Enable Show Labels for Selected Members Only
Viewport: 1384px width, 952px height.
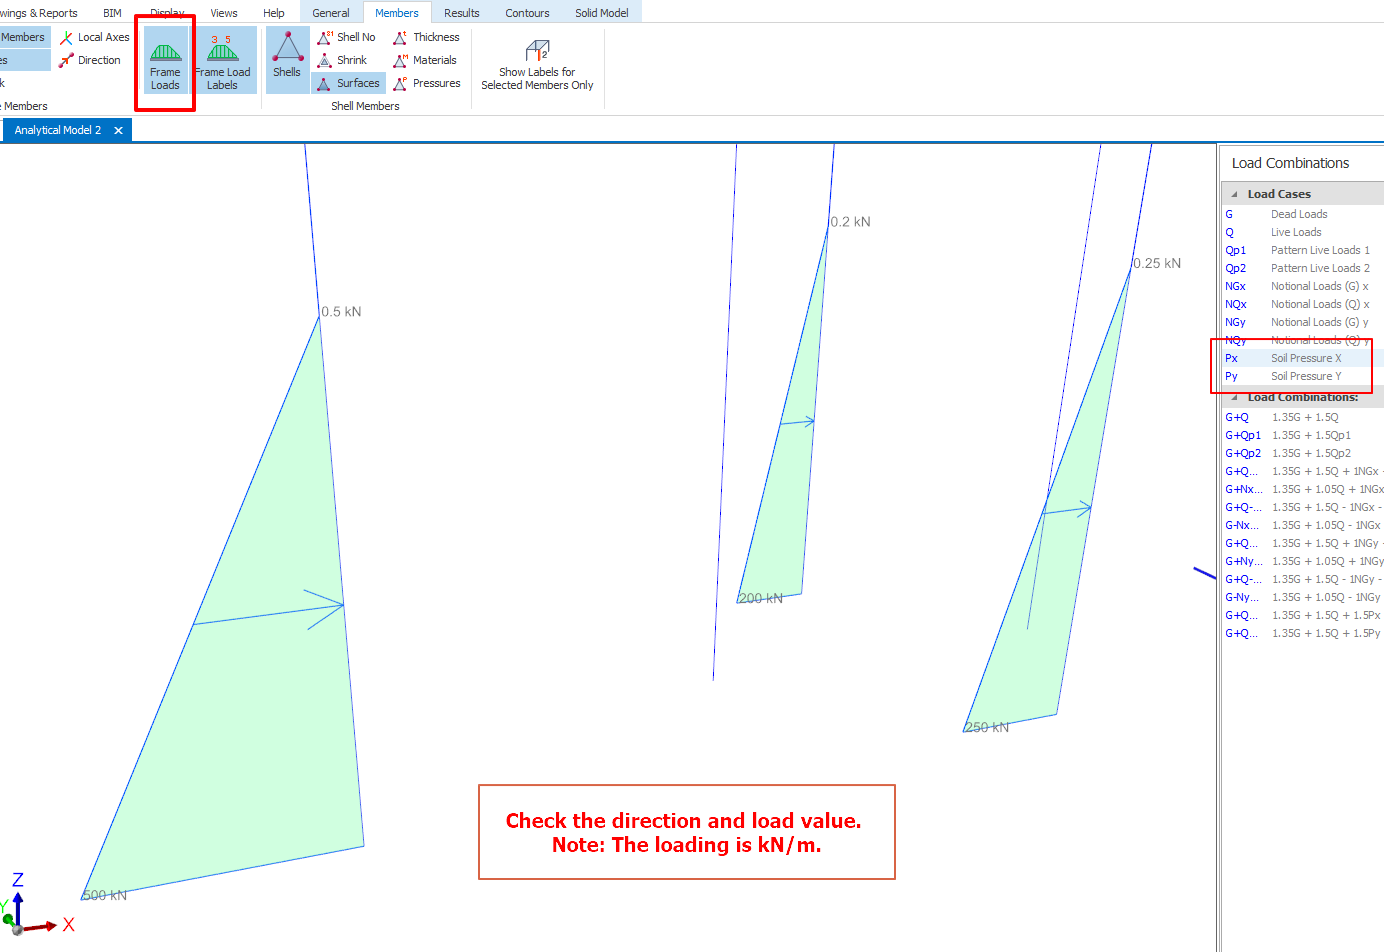click(537, 60)
